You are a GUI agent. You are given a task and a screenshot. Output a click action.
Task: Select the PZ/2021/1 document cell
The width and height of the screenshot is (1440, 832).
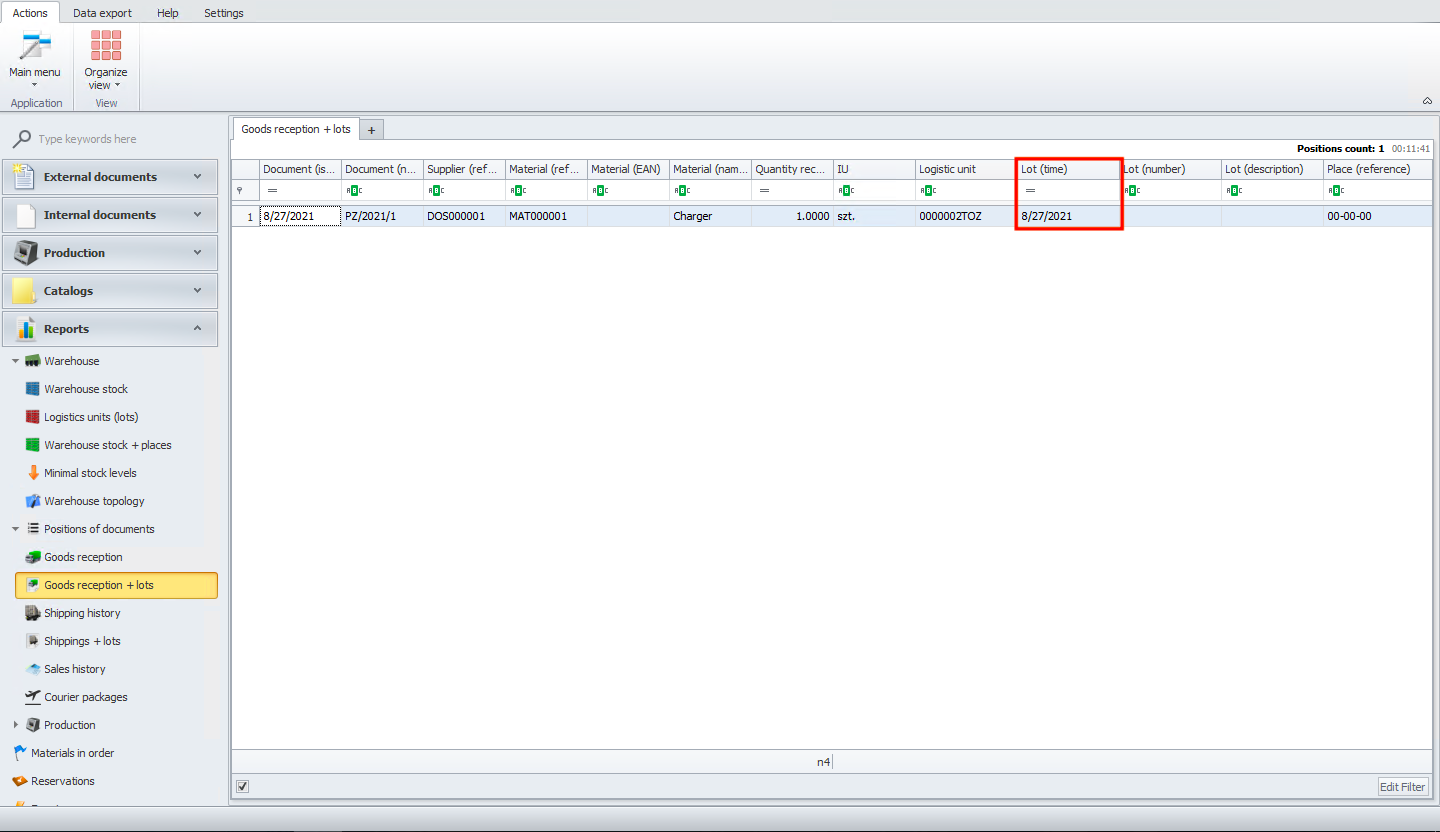(x=382, y=216)
